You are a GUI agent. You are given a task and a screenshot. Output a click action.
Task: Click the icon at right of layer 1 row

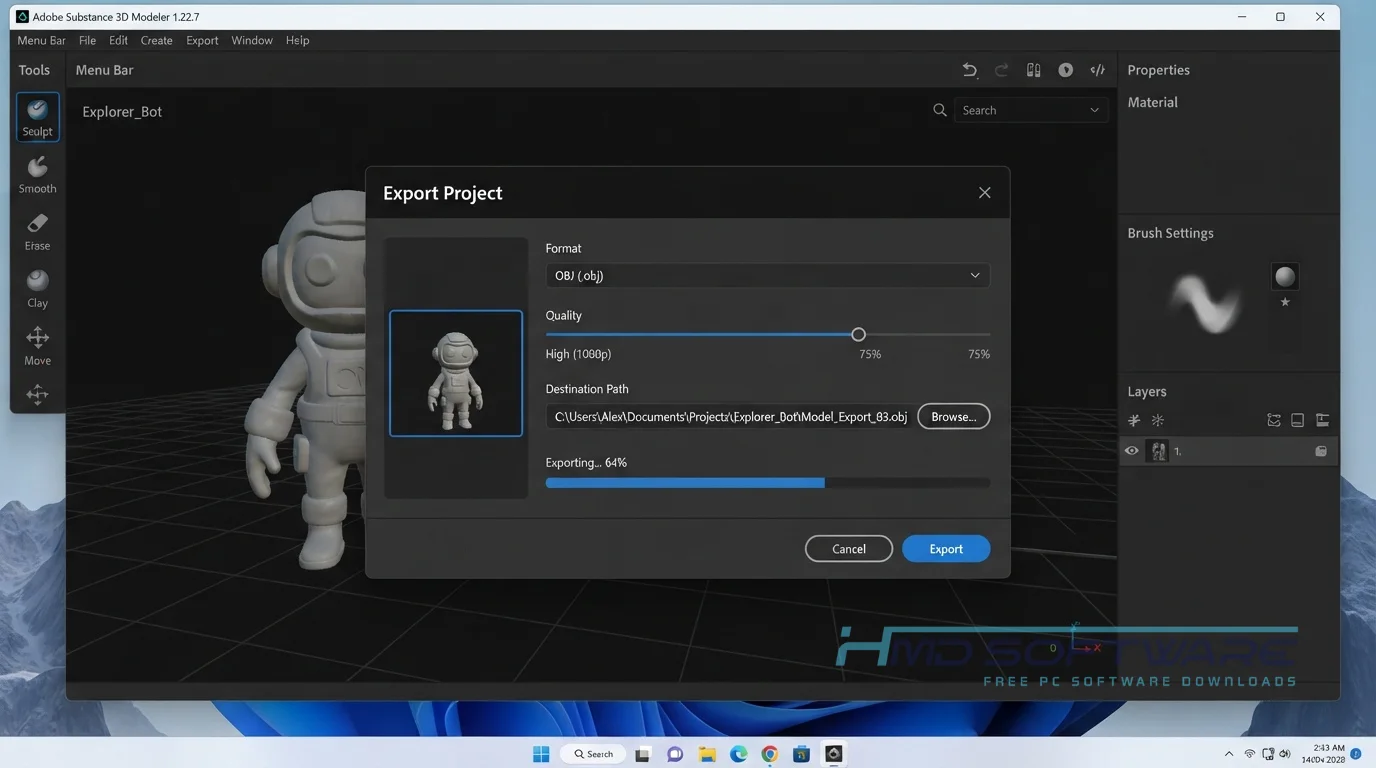click(x=1321, y=451)
